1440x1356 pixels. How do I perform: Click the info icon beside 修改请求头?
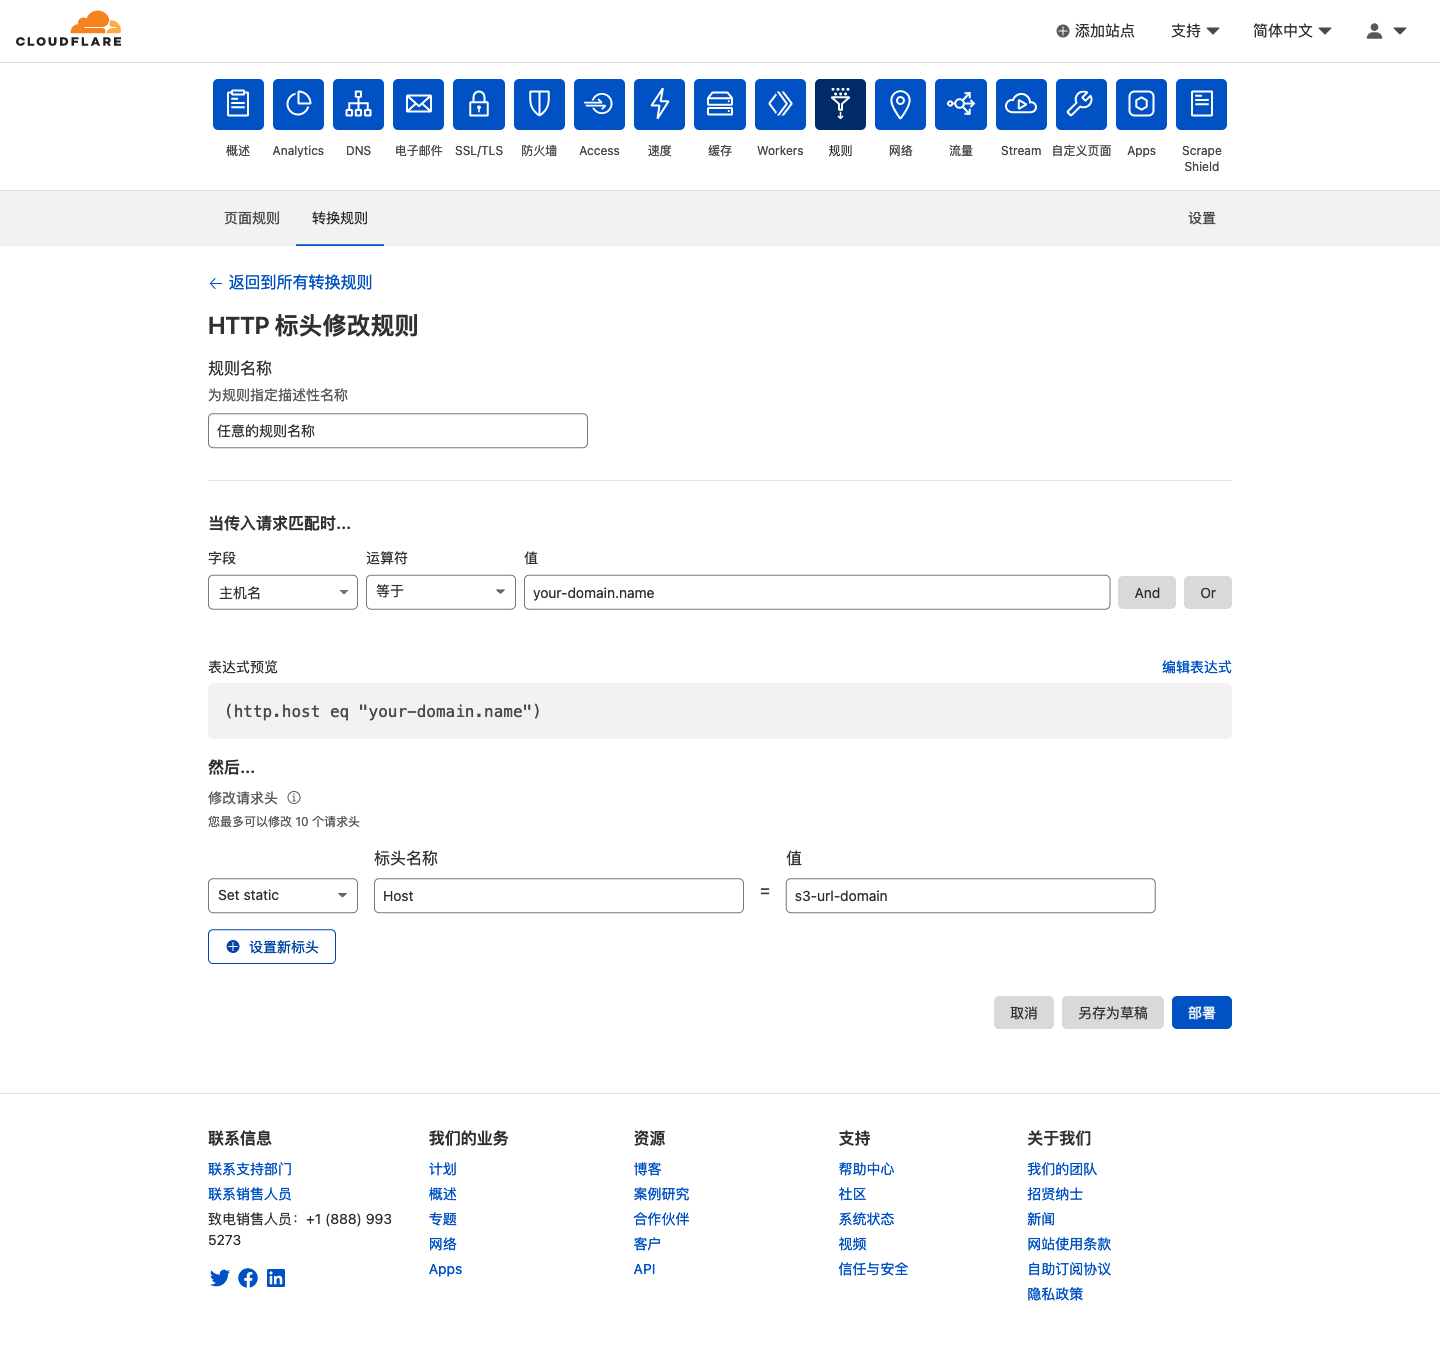tap(294, 798)
